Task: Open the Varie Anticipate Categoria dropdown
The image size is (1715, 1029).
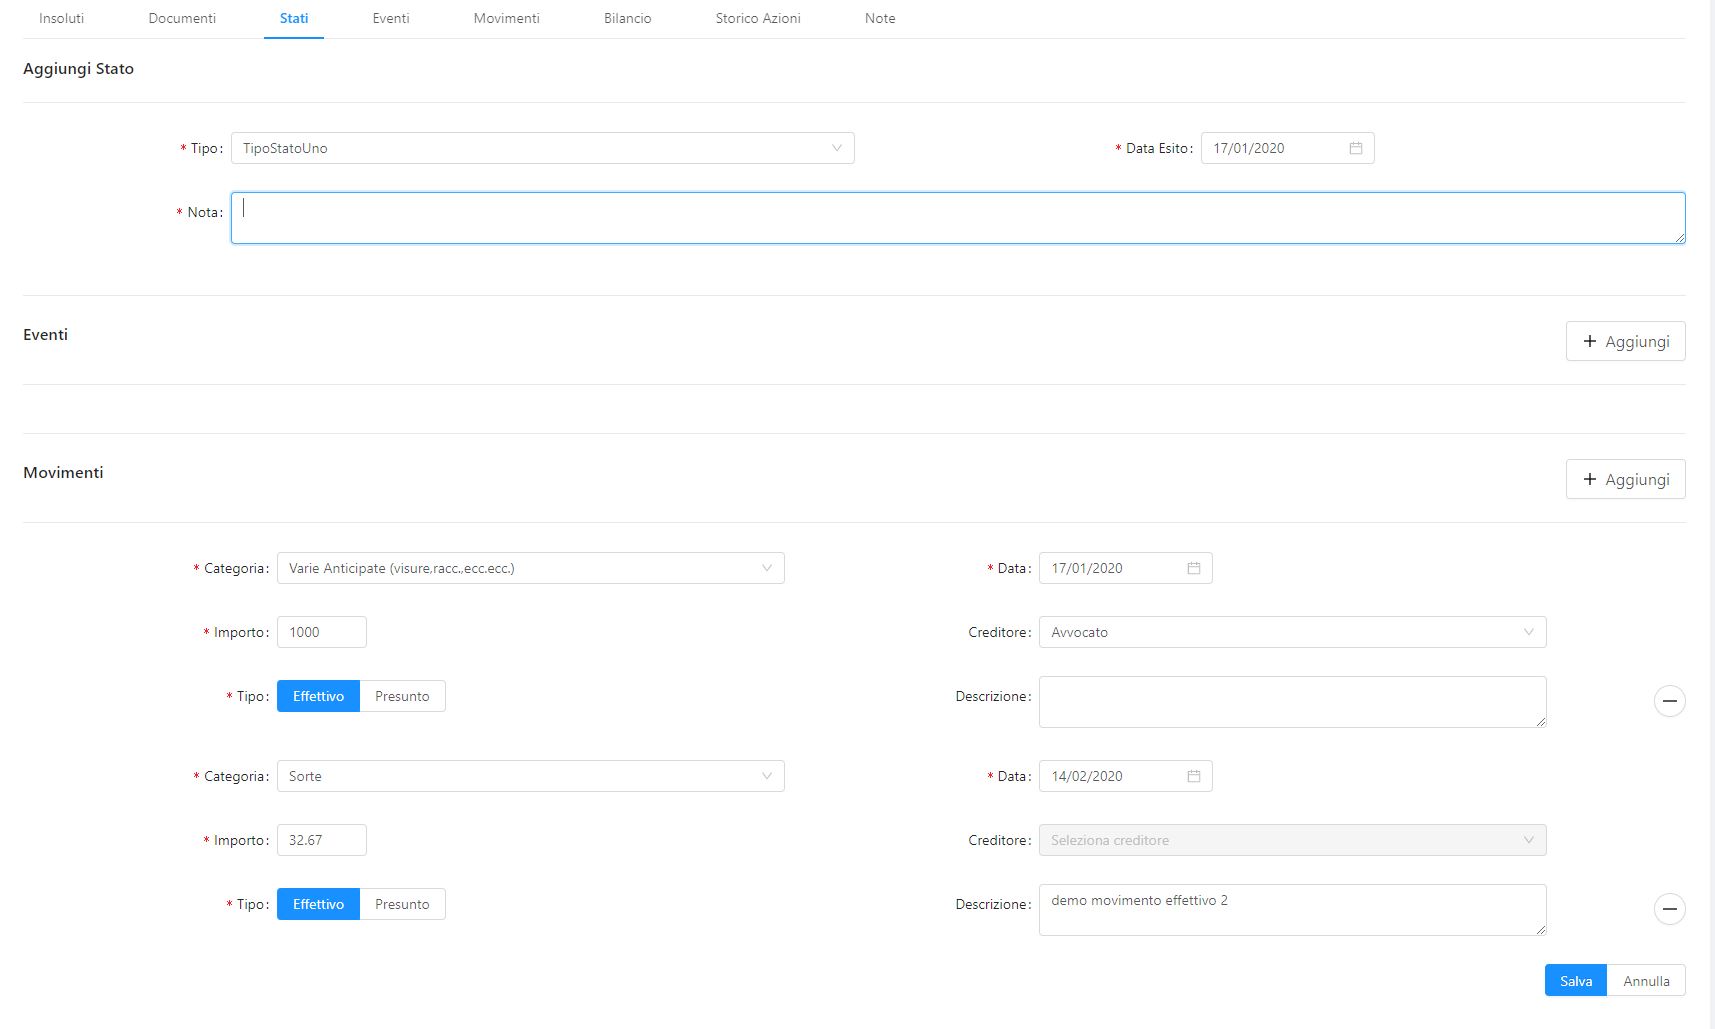Action: click(x=530, y=568)
